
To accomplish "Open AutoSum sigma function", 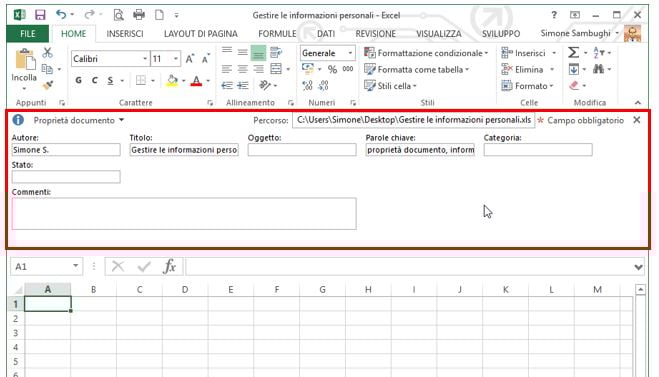I will (x=573, y=53).
